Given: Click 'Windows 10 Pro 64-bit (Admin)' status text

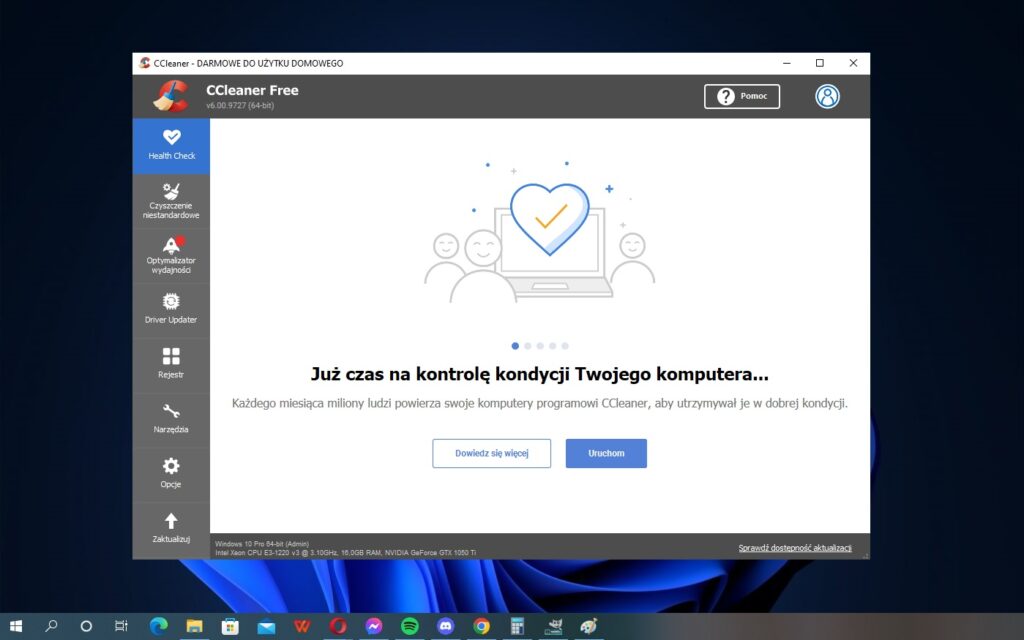Looking at the screenshot, I should (262, 543).
